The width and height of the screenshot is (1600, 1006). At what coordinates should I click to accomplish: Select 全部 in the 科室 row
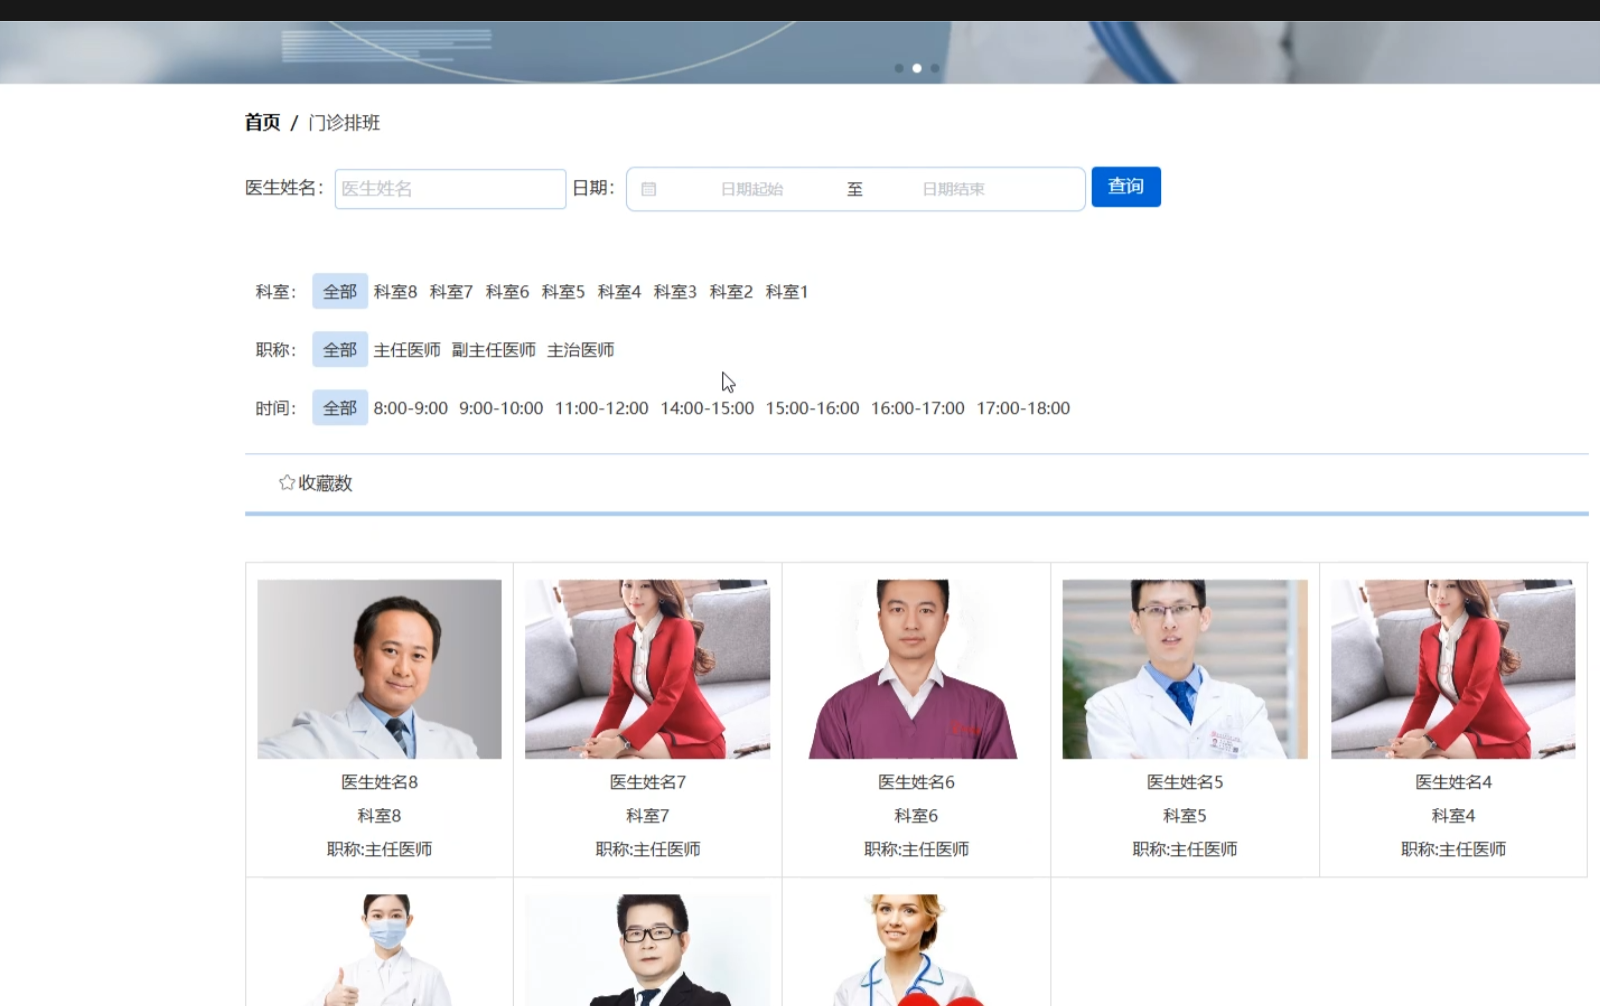(x=340, y=292)
